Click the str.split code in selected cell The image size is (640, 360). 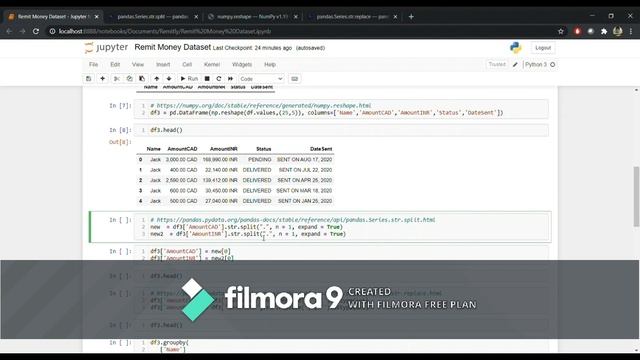pyautogui.click(x=341, y=227)
